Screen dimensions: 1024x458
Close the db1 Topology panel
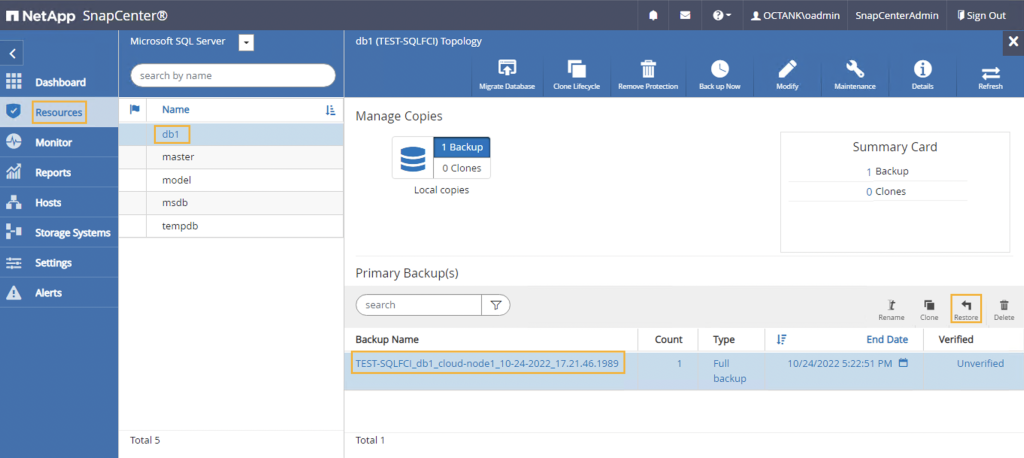[1013, 42]
